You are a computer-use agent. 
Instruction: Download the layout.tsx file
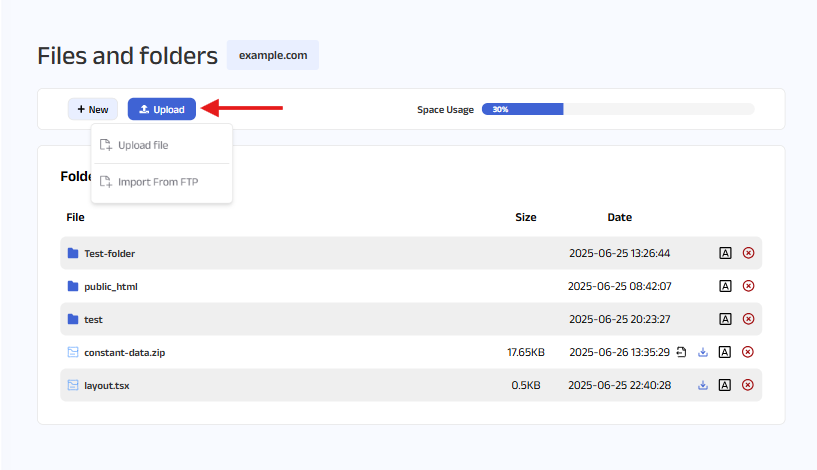click(x=703, y=385)
